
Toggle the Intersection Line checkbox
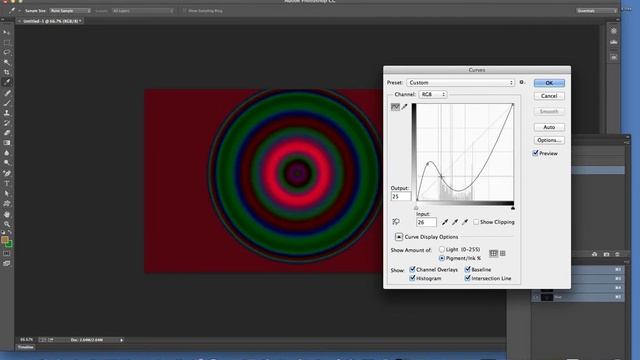(x=468, y=278)
